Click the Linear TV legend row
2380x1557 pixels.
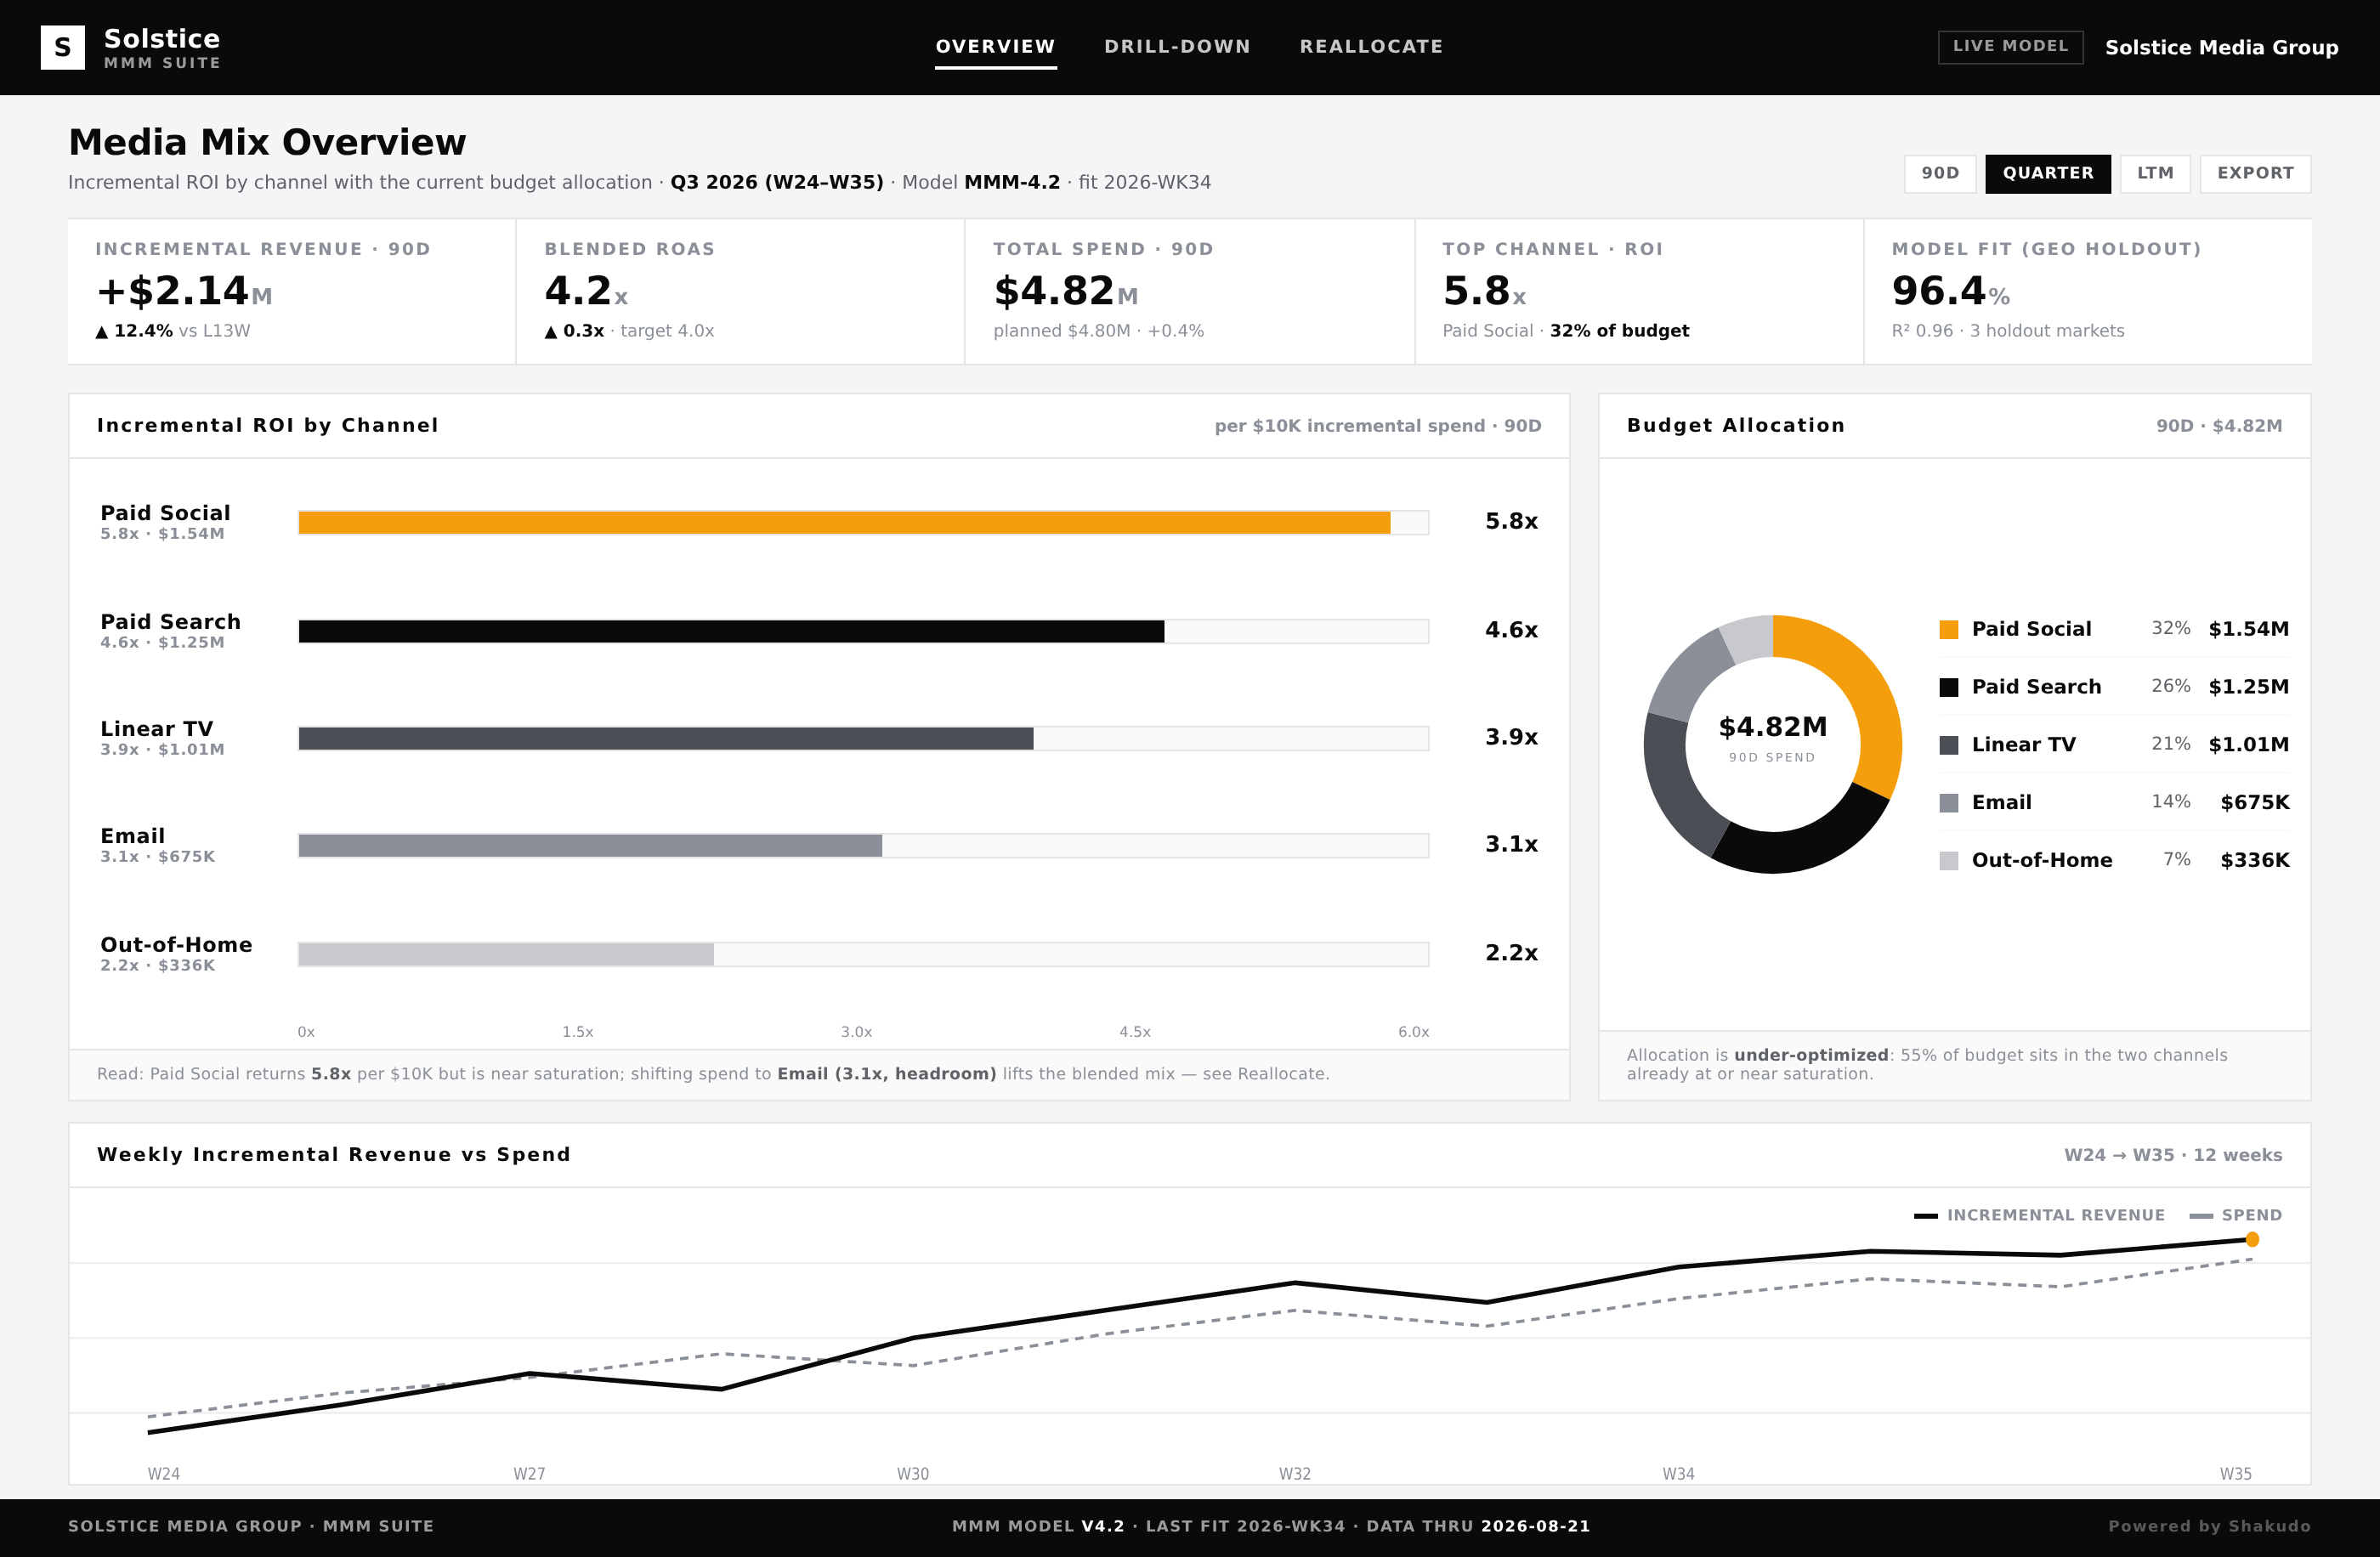coord(2113,744)
